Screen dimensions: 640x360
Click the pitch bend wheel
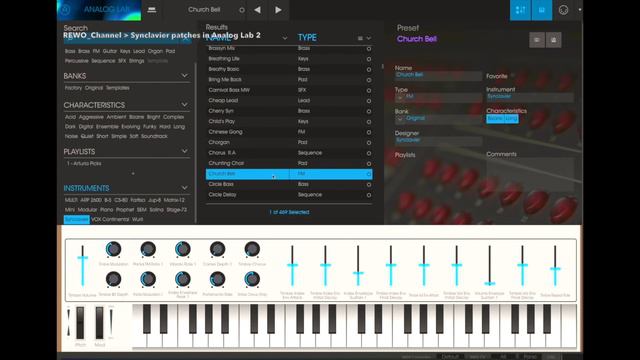pos(80,323)
